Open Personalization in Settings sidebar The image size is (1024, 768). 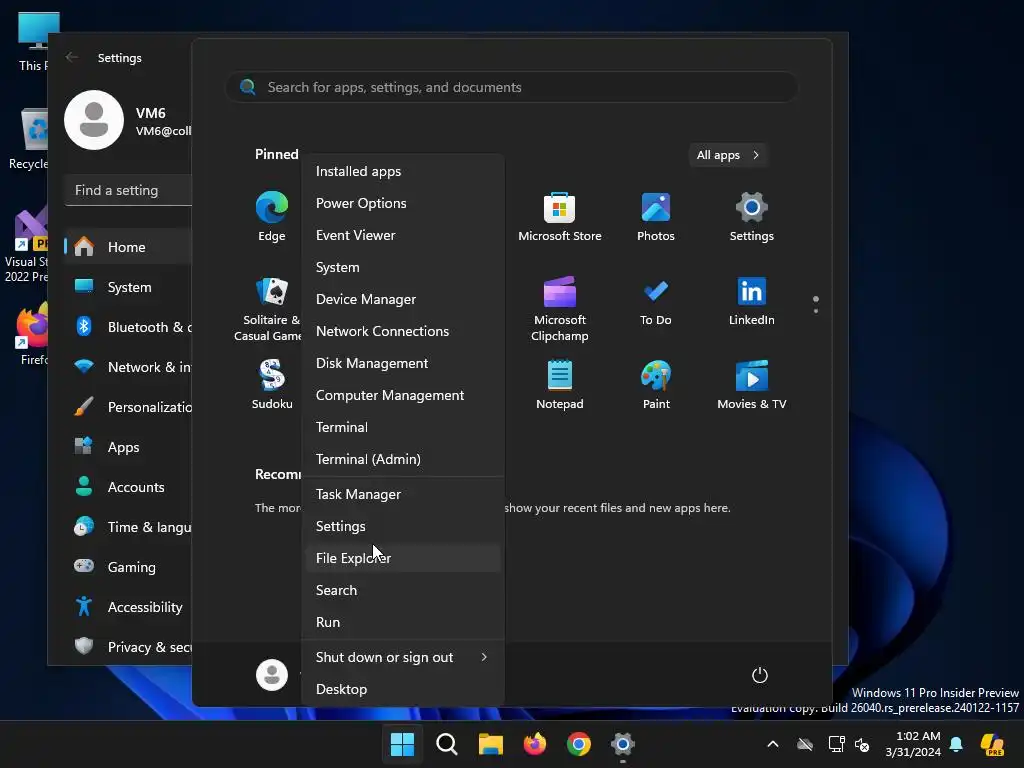click(128, 407)
